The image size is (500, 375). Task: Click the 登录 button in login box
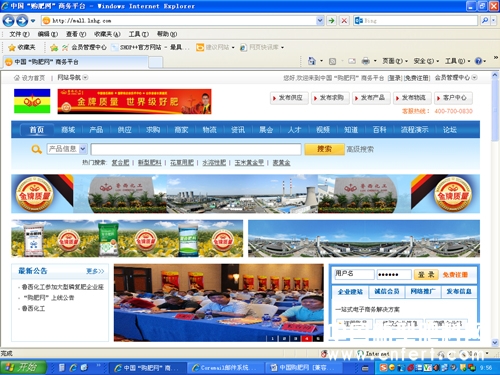[x=426, y=274]
